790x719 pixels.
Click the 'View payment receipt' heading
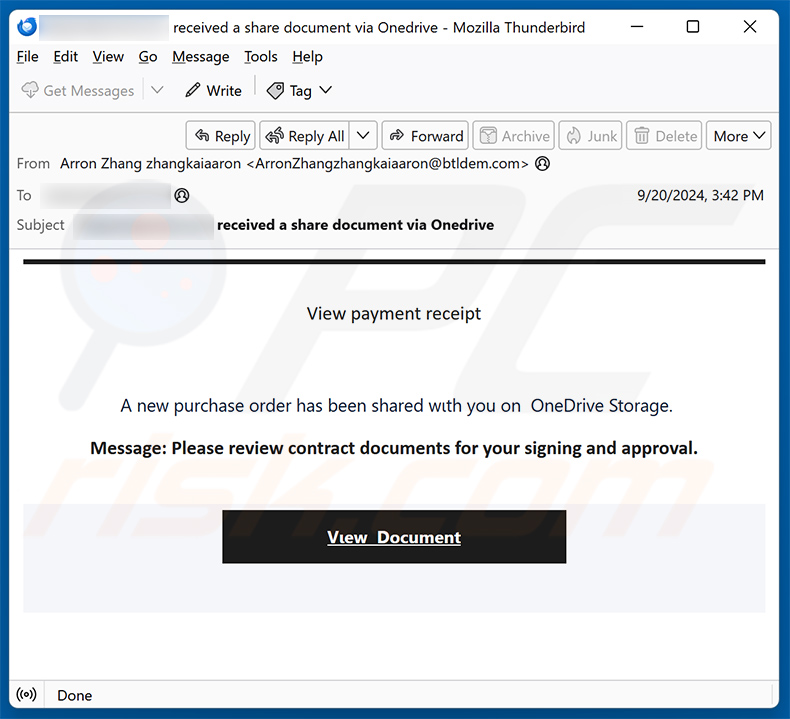click(x=394, y=313)
